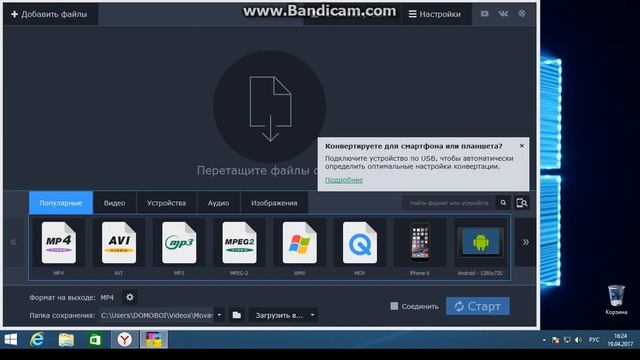Select the MPEG-2 format preset
The image size is (640, 360).
(x=239, y=247)
